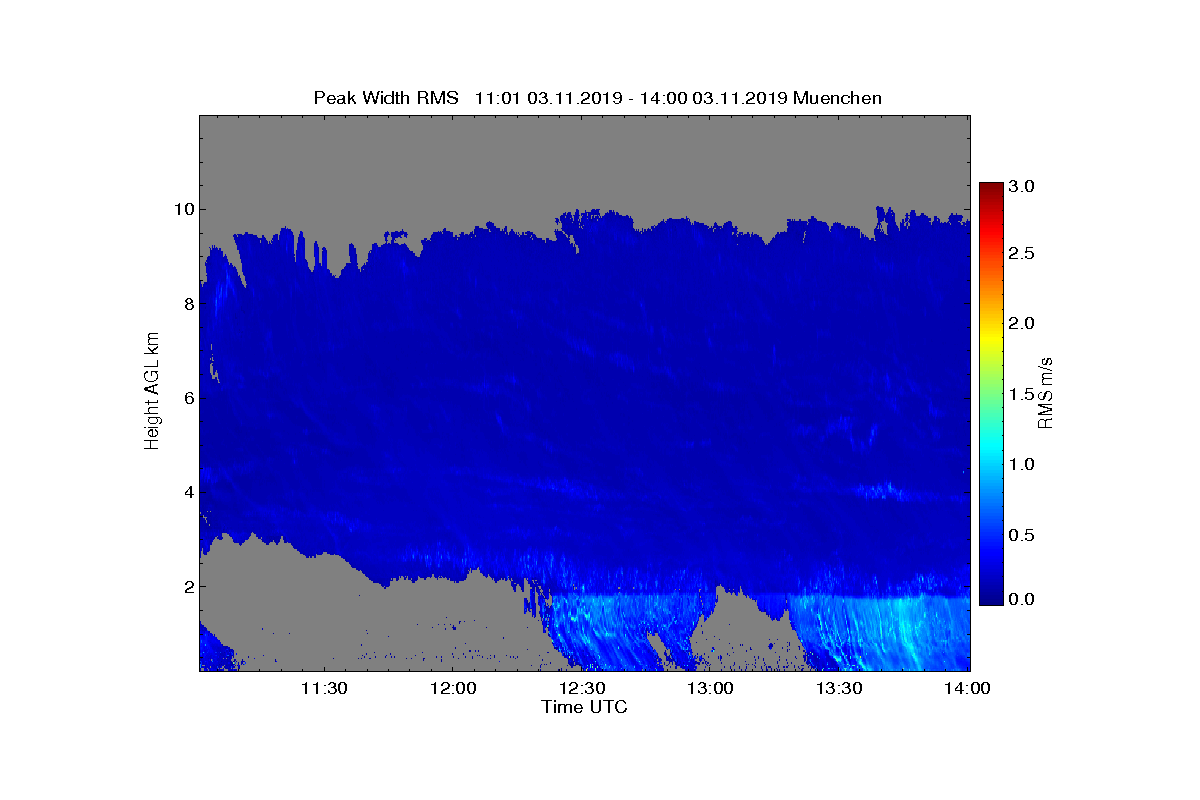The image size is (1200, 800).
Task: Click the '14:00' time axis label
Action: (x=969, y=688)
